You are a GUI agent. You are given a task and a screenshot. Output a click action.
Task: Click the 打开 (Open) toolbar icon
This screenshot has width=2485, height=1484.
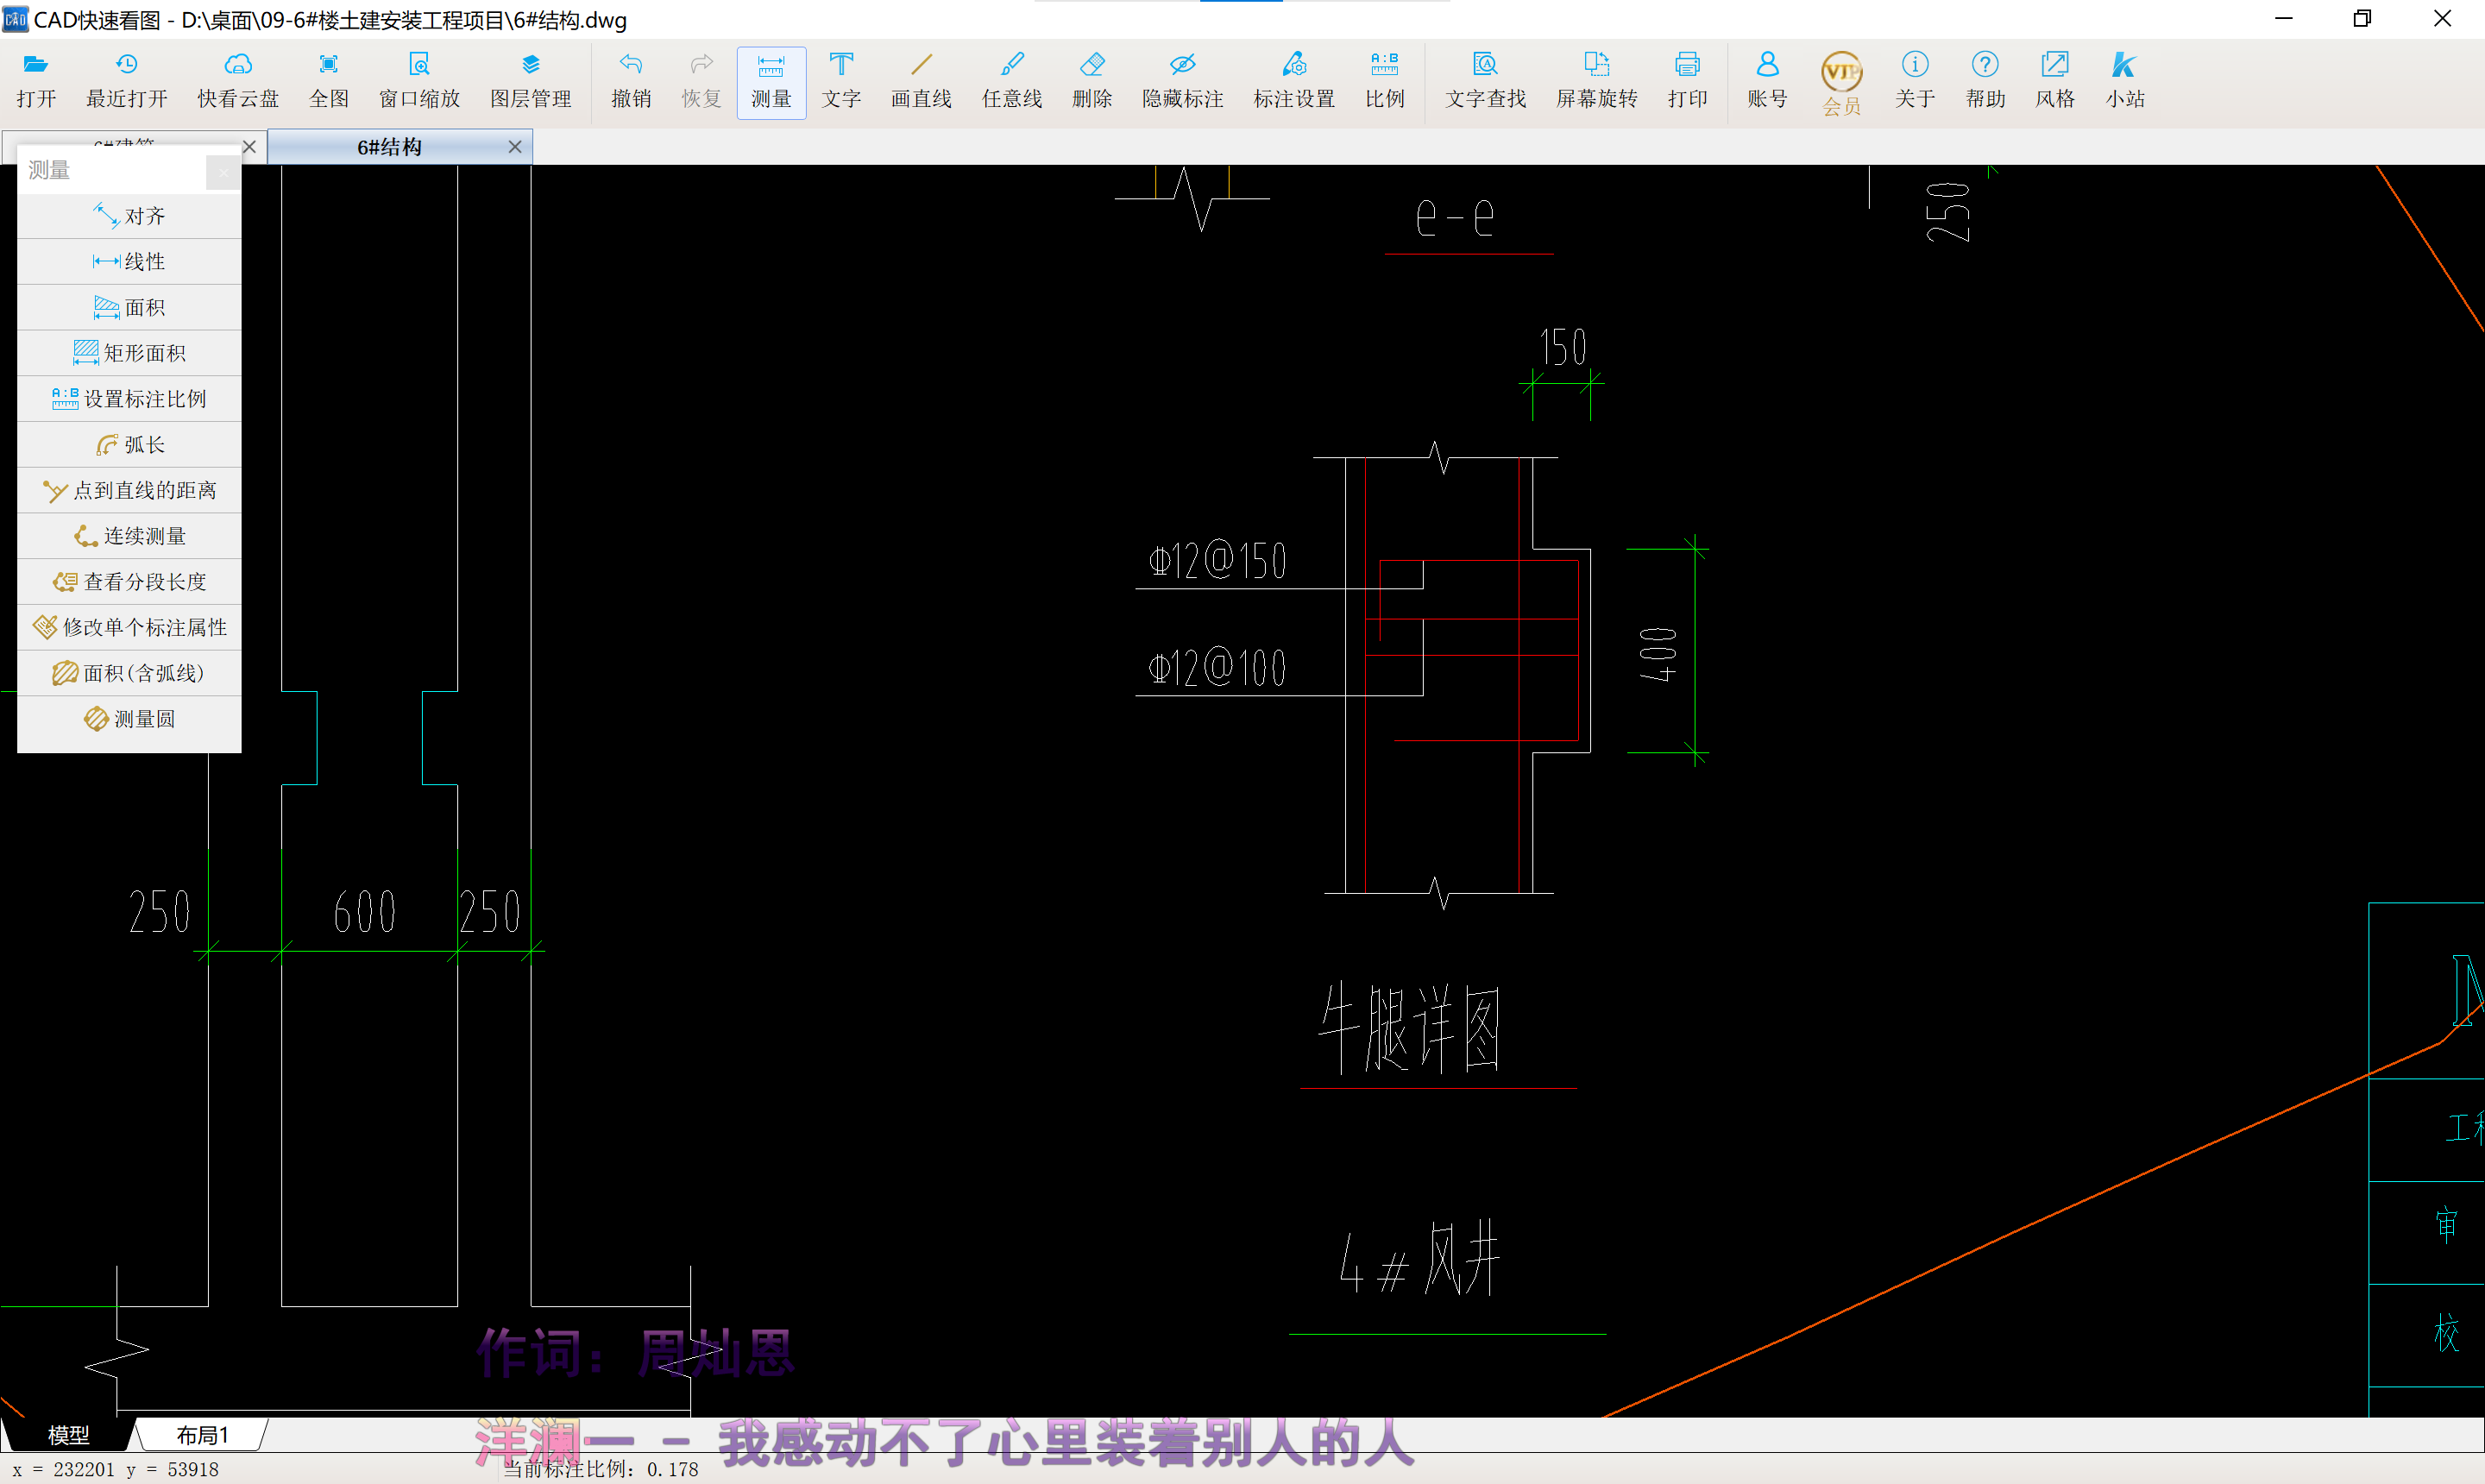[x=36, y=81]
